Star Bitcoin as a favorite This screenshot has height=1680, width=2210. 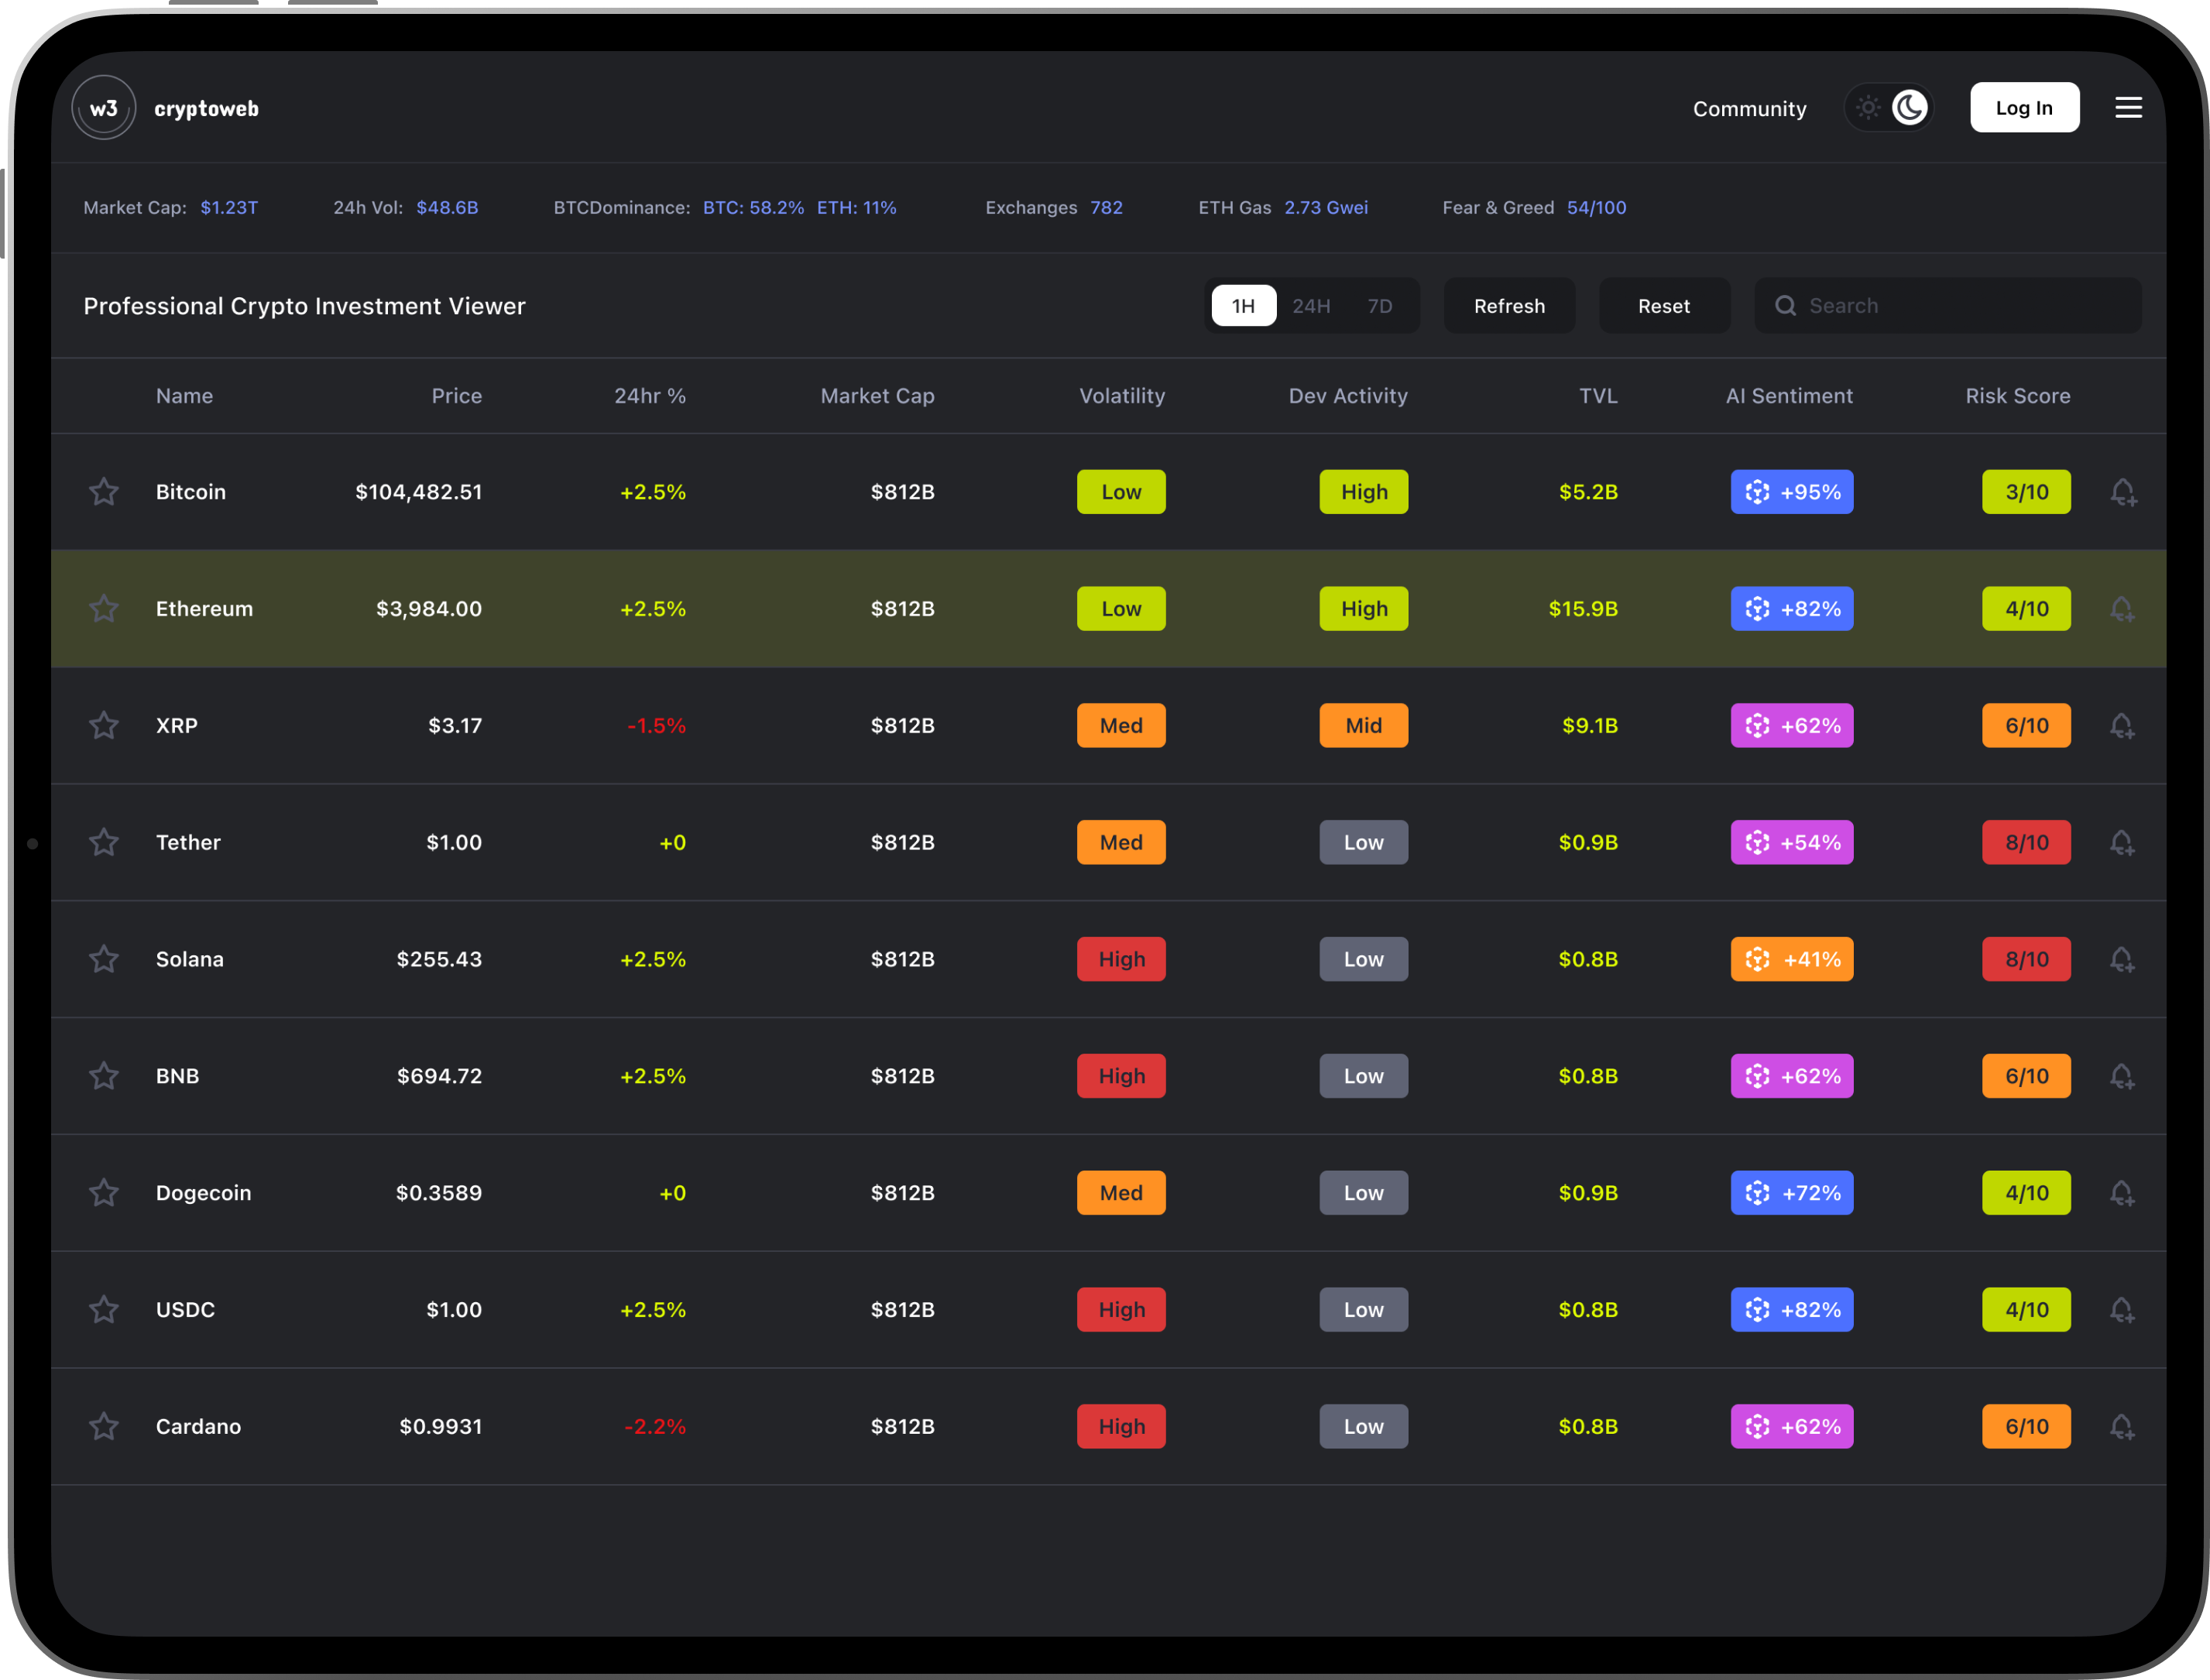click(104, 492)
